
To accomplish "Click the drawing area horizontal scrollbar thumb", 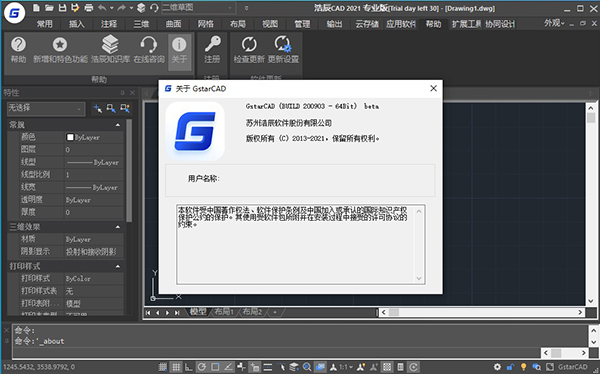I will 394,312.
